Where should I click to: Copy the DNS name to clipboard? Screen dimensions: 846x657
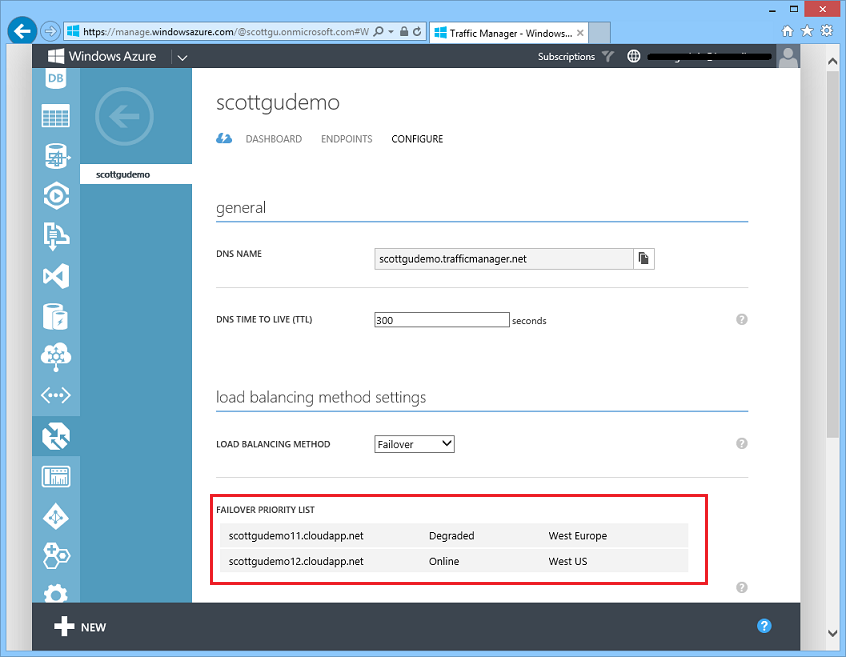pyautogui.click(x=643, y=258)
